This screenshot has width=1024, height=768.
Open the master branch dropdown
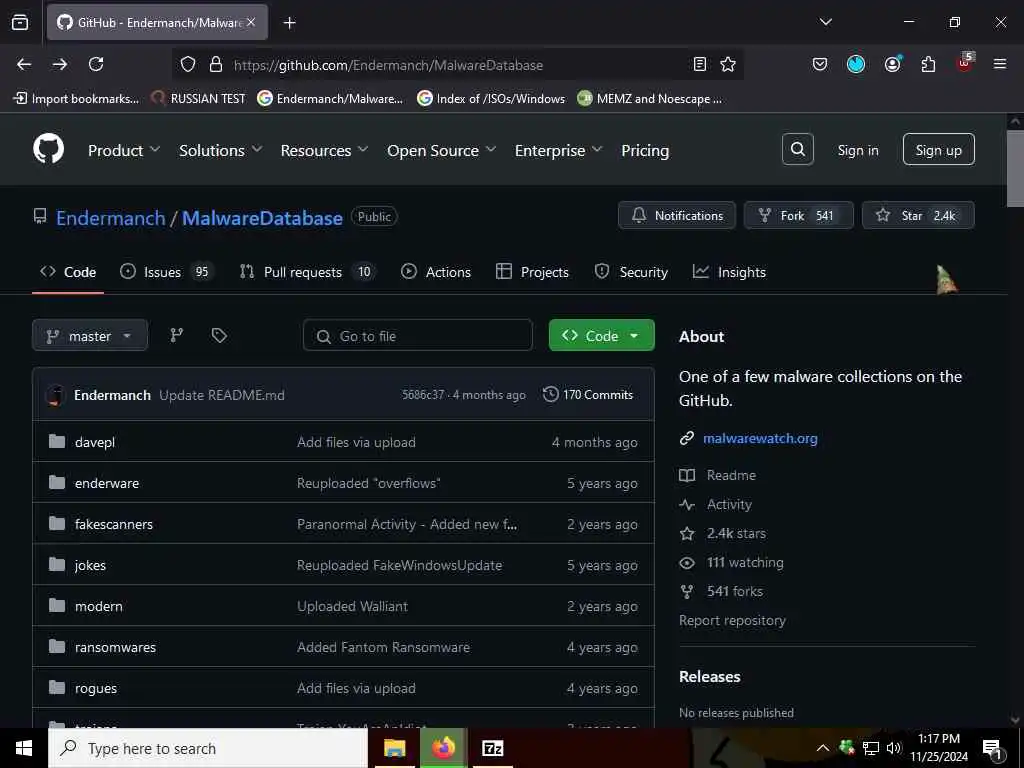coord(90,336)
